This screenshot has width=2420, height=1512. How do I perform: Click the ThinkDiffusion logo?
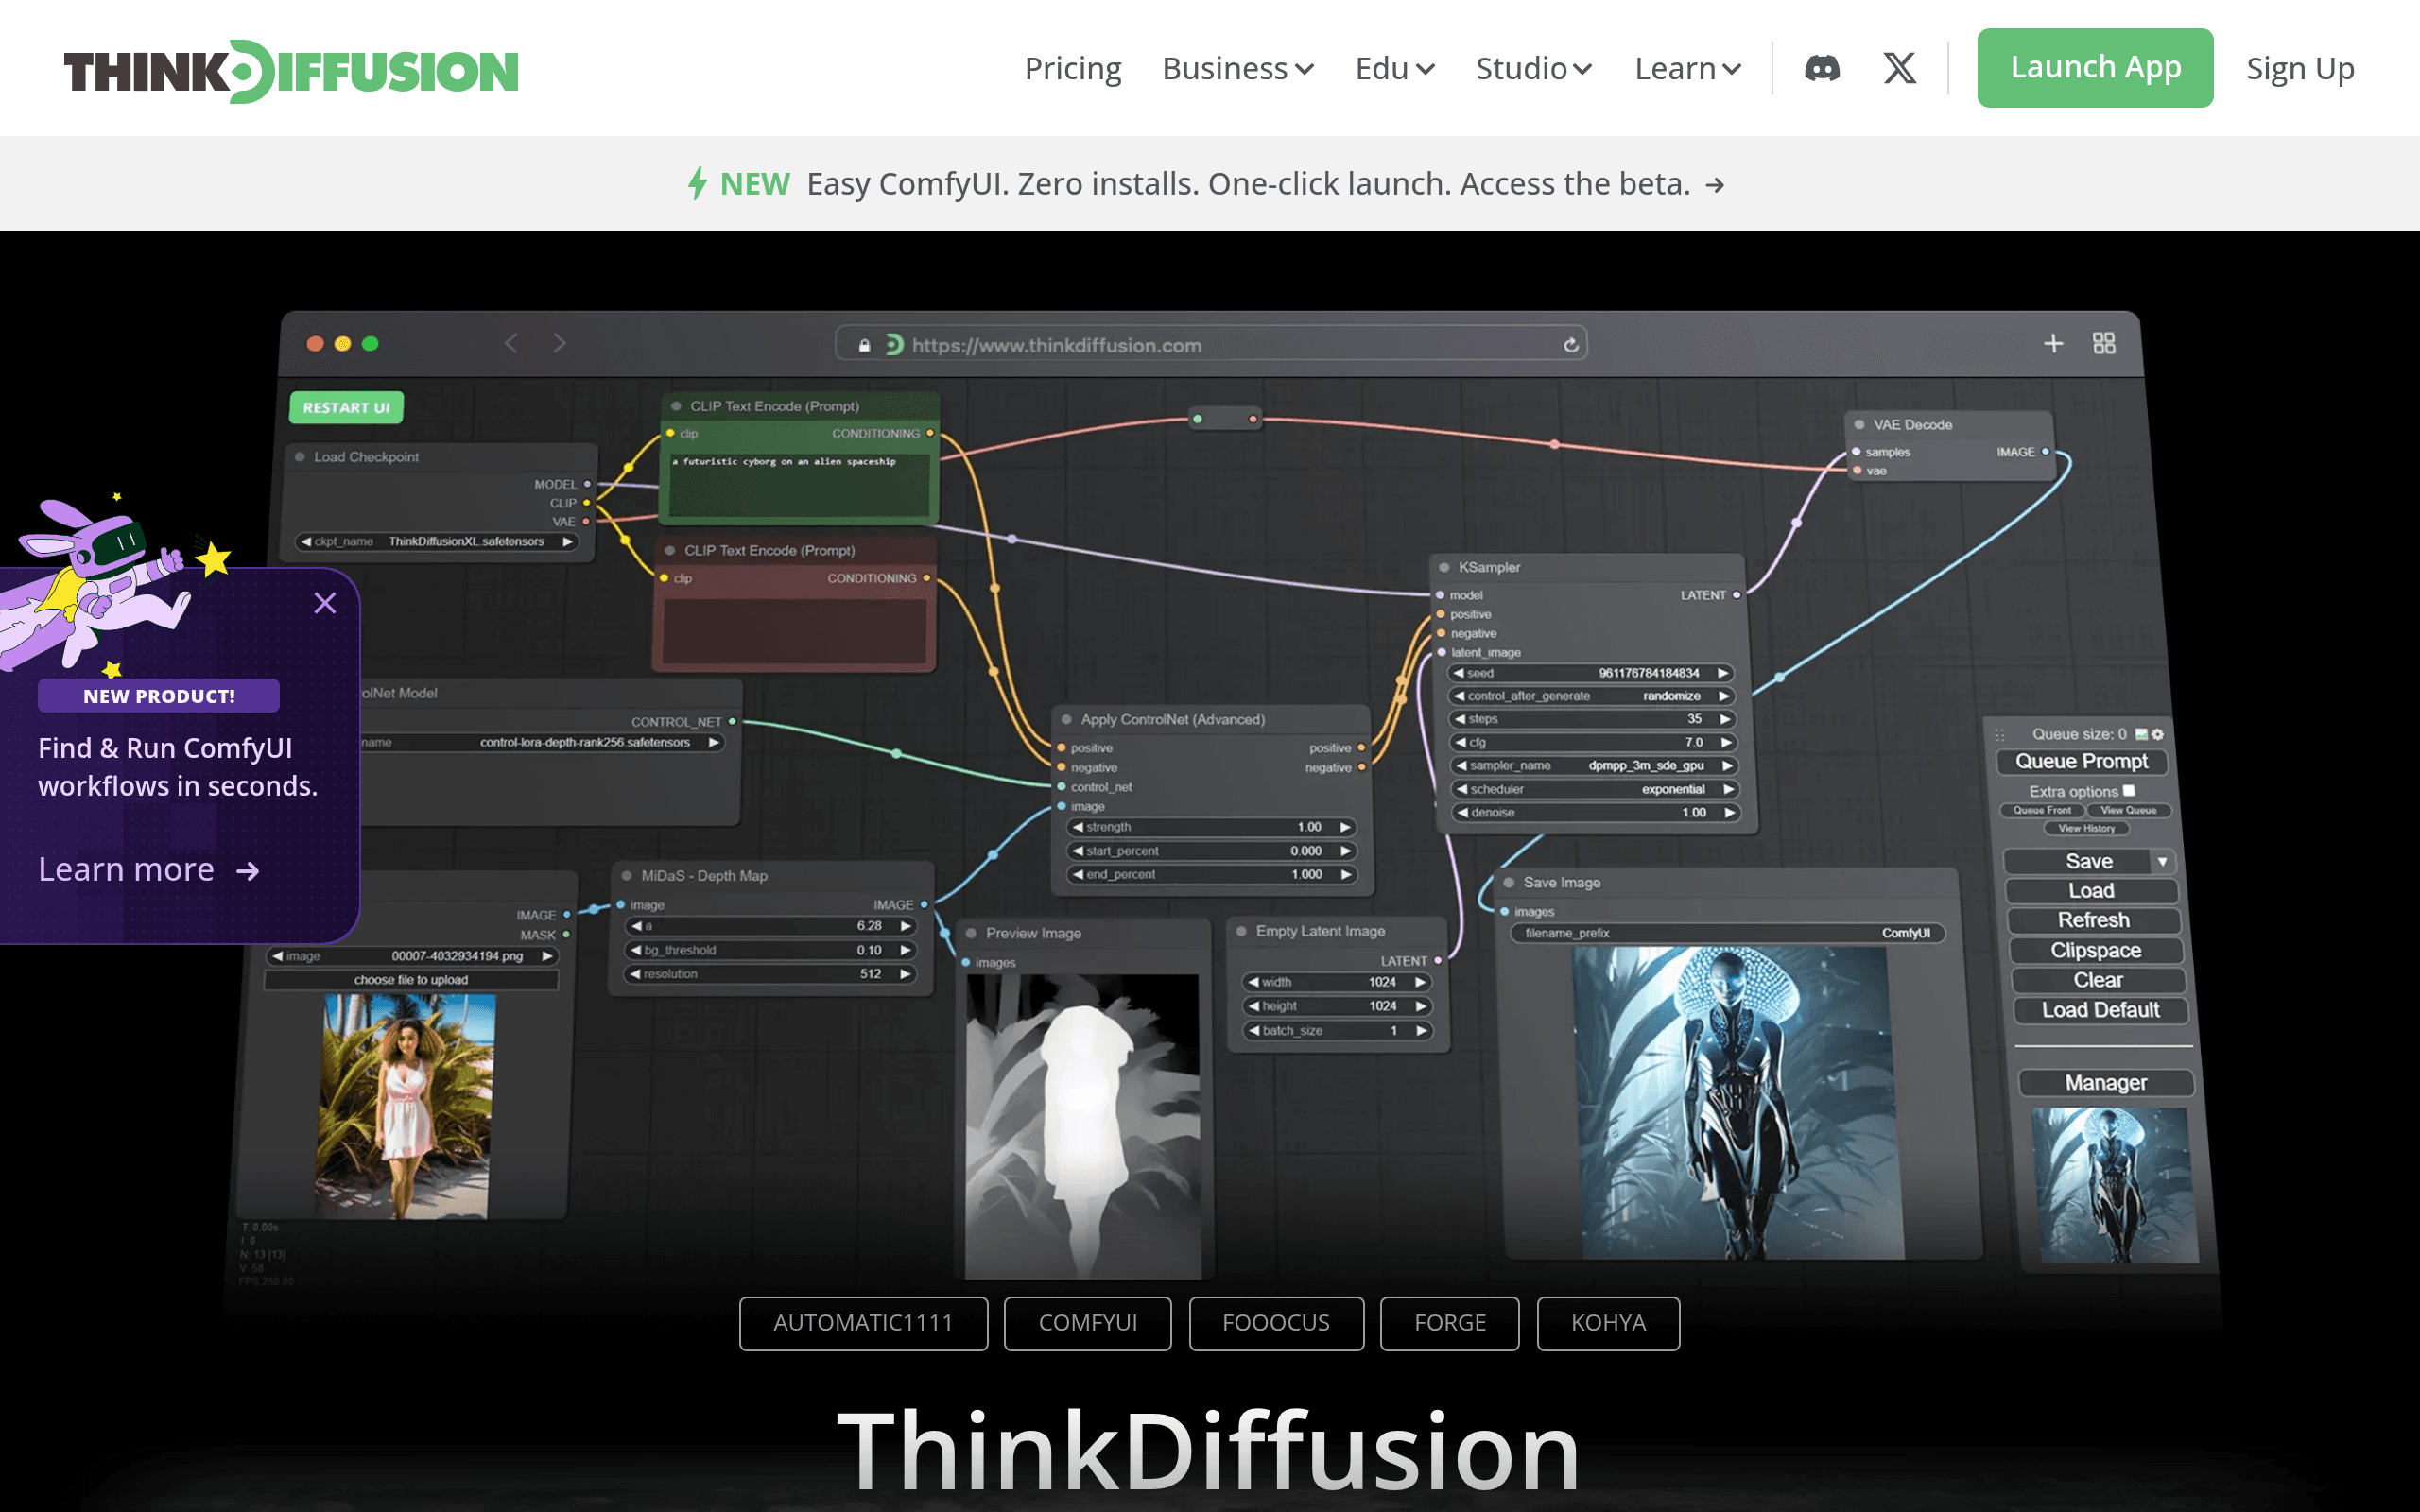[291, 71]
